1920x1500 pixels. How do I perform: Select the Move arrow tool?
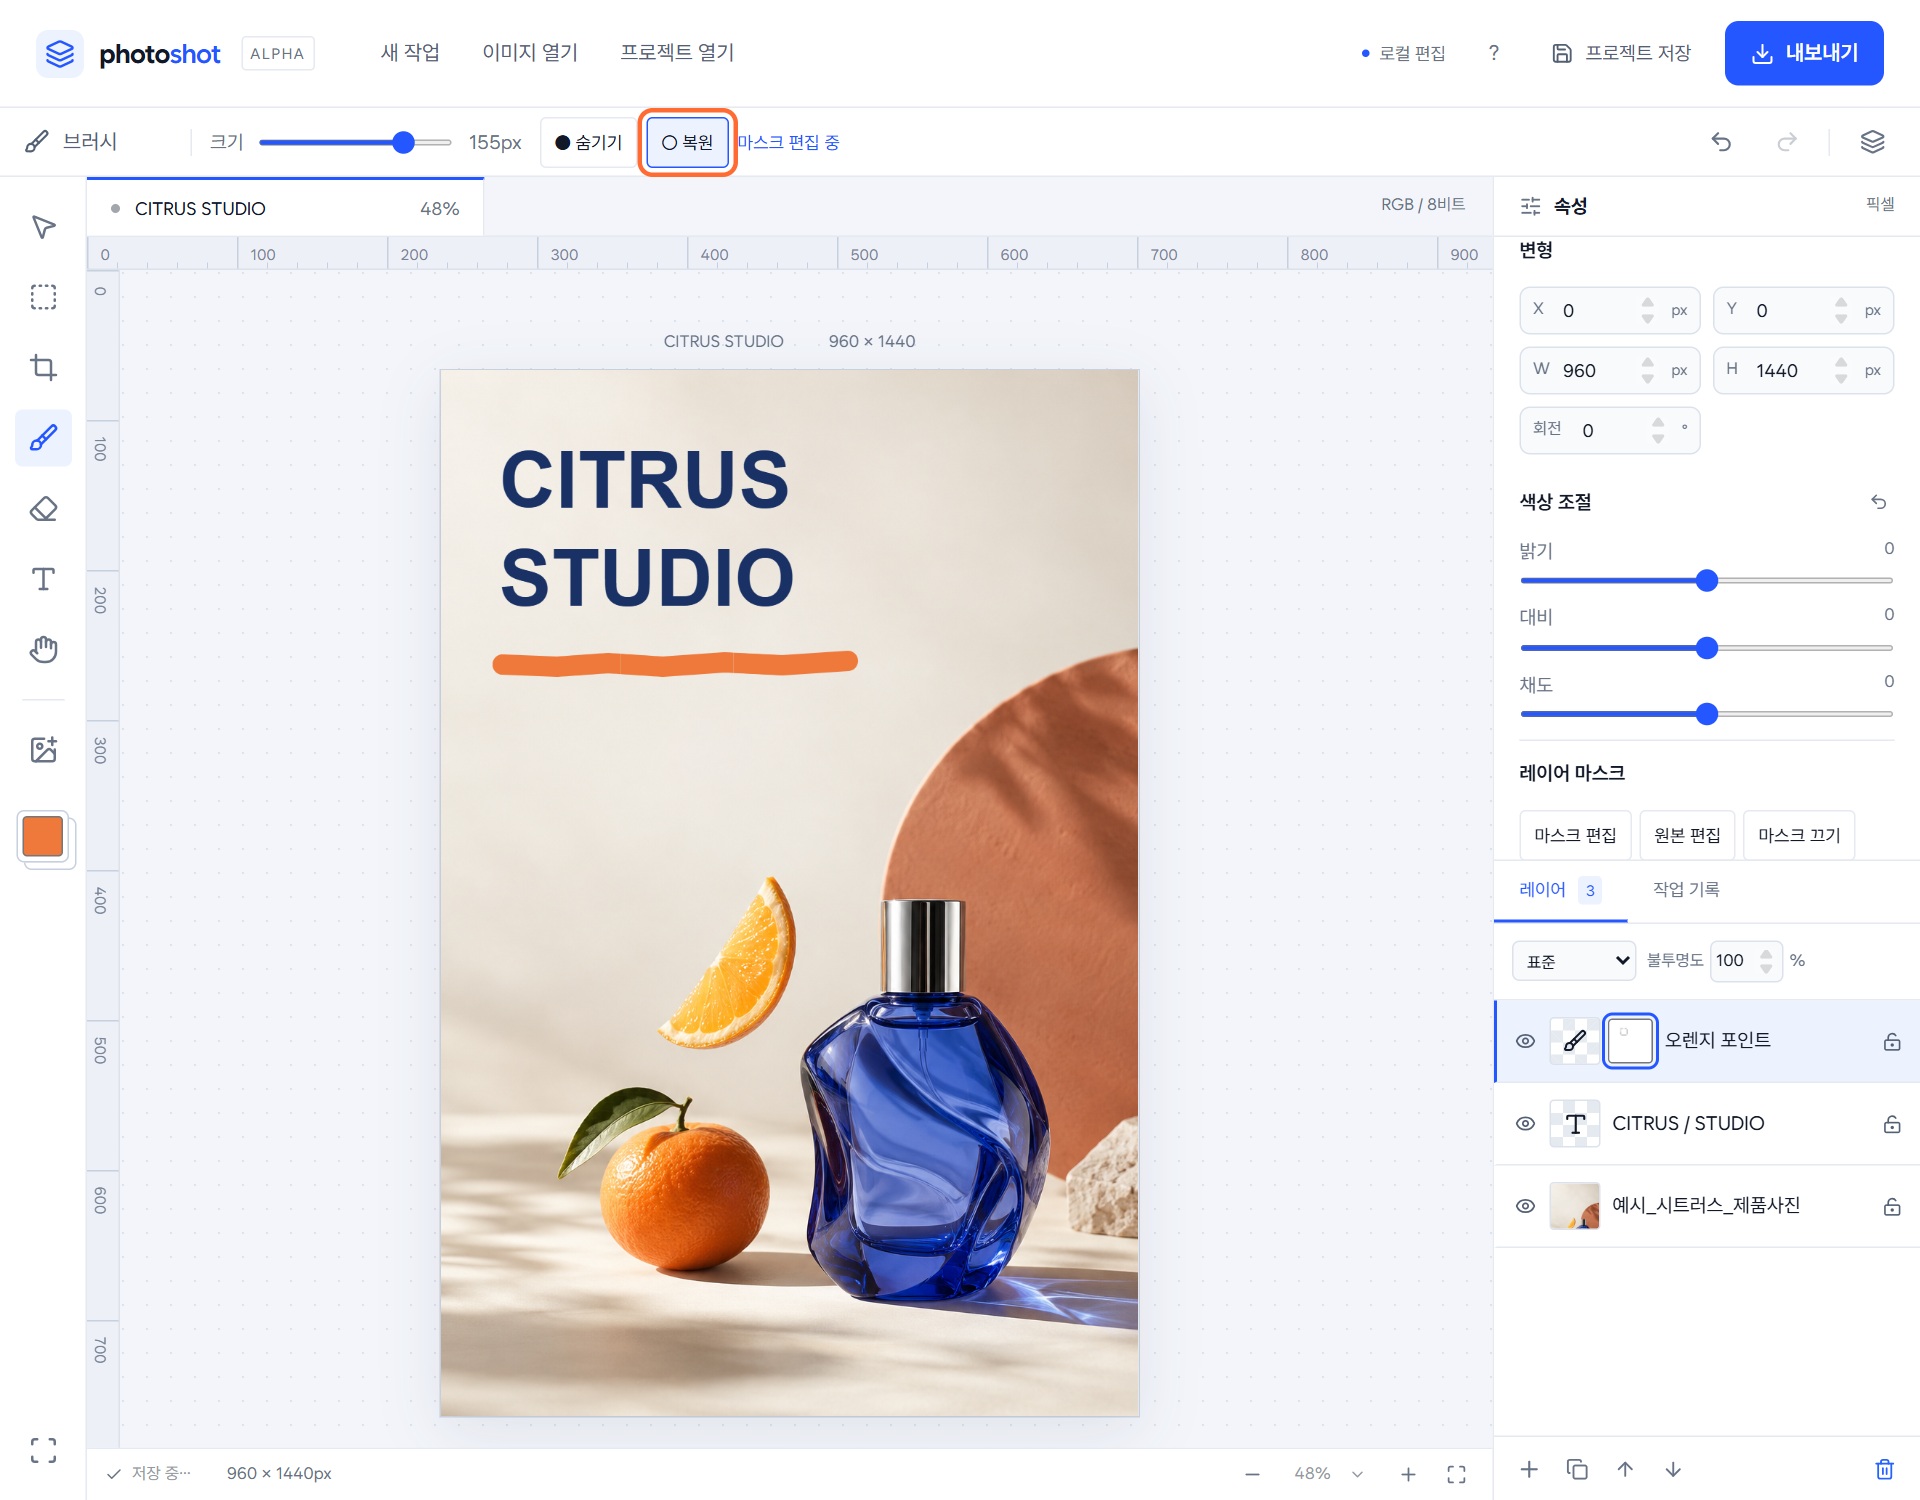point(43,227)
